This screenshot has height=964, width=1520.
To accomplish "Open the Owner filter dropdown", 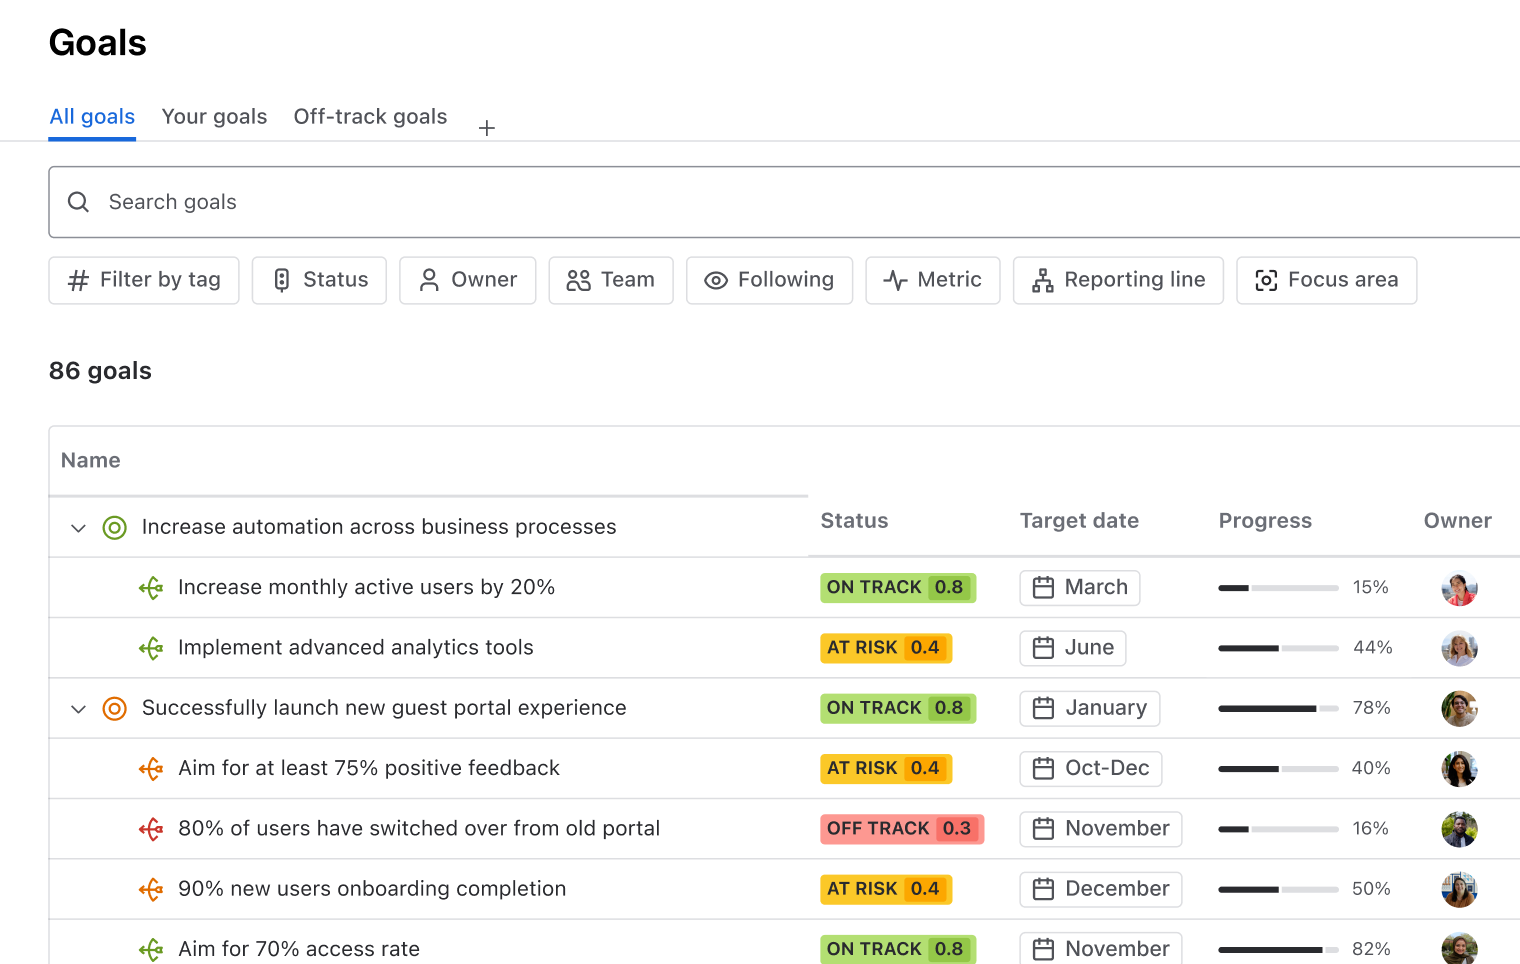I will (x=467, y=280).
